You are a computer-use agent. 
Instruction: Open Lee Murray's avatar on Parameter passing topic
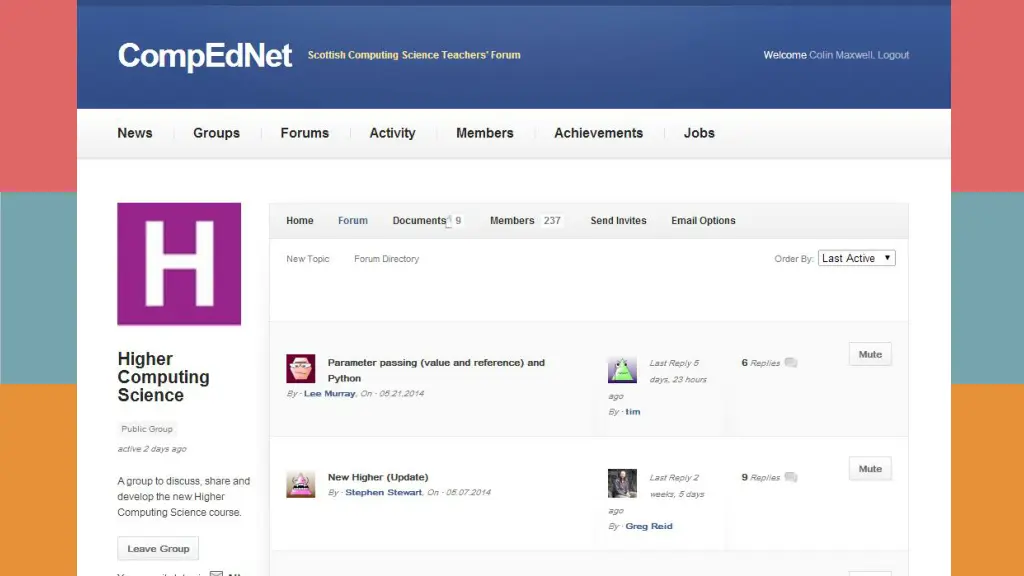[x=300, y=368]
